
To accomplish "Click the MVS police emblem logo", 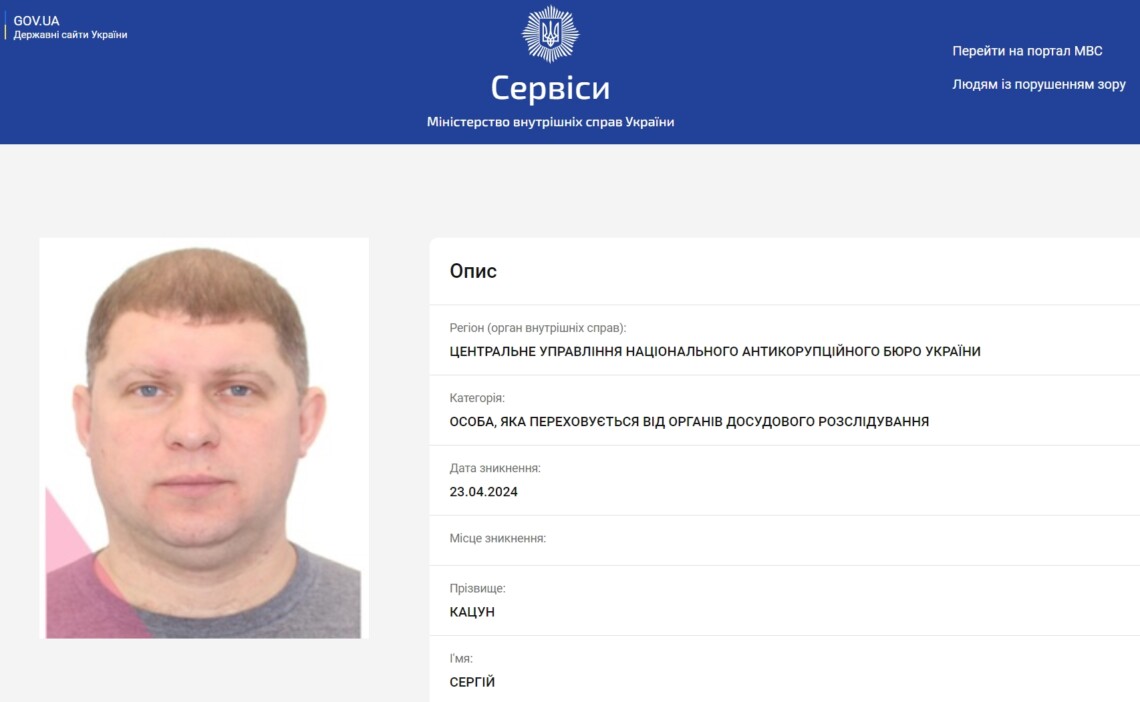I will click(550, 33).
